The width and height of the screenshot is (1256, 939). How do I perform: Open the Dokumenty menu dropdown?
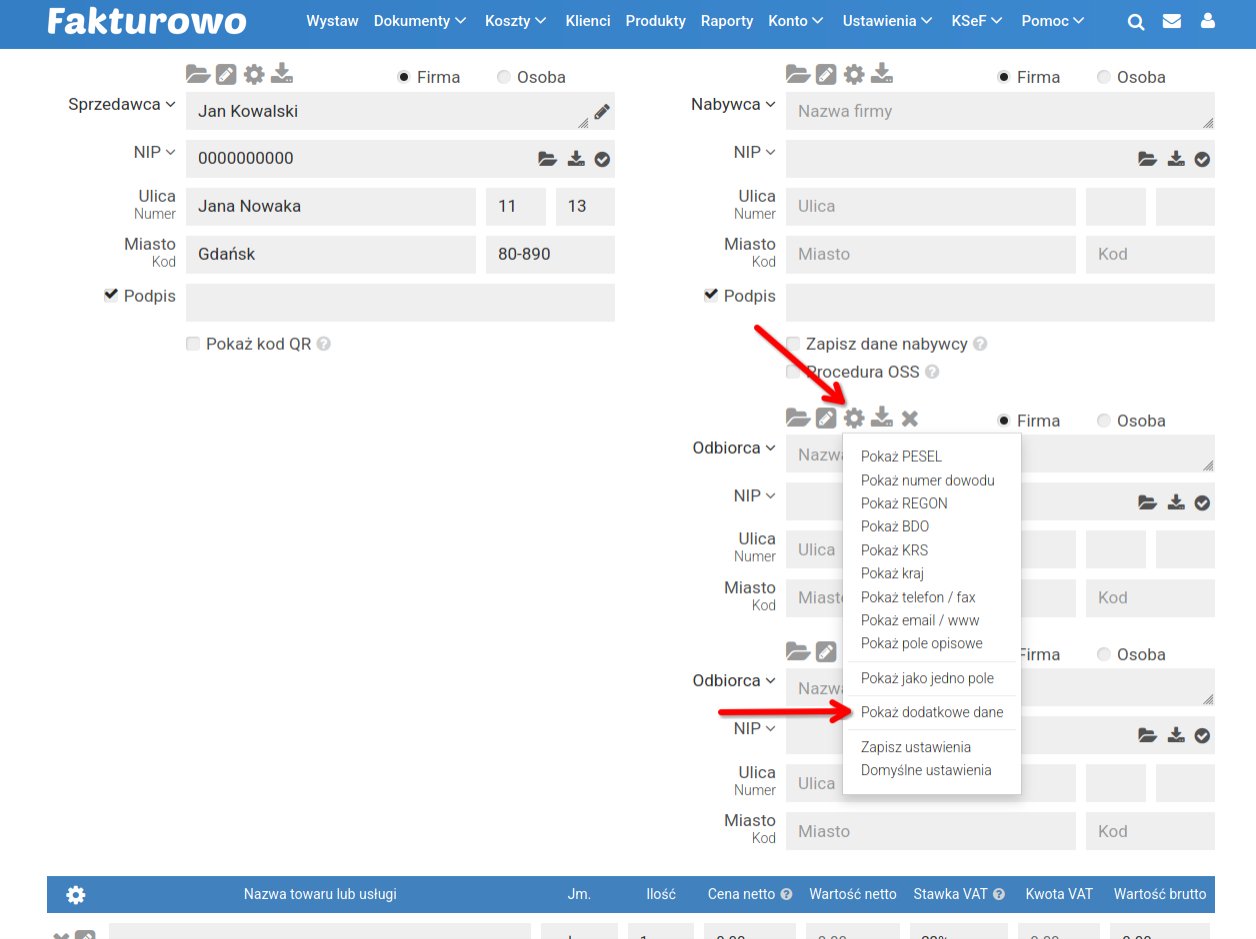coord(419,21)
